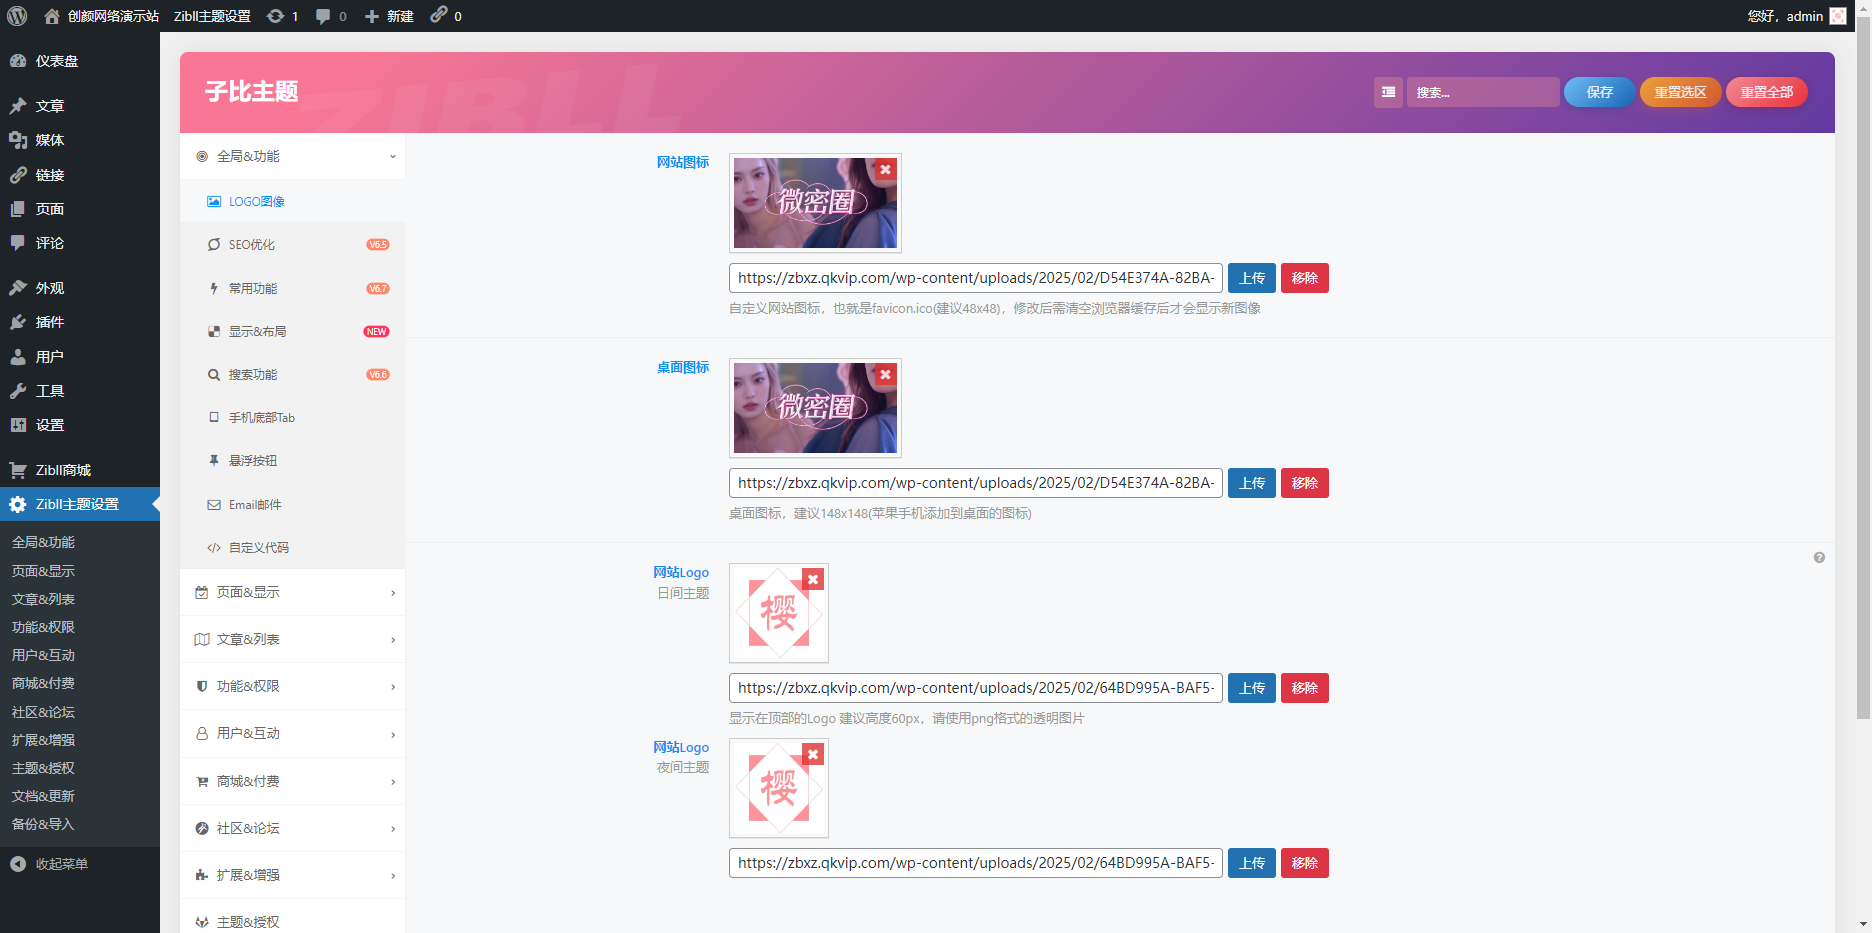Select the 悬浮按钮 tab
The width and height of the screenshot is (1872, 933).
[292, 460]
